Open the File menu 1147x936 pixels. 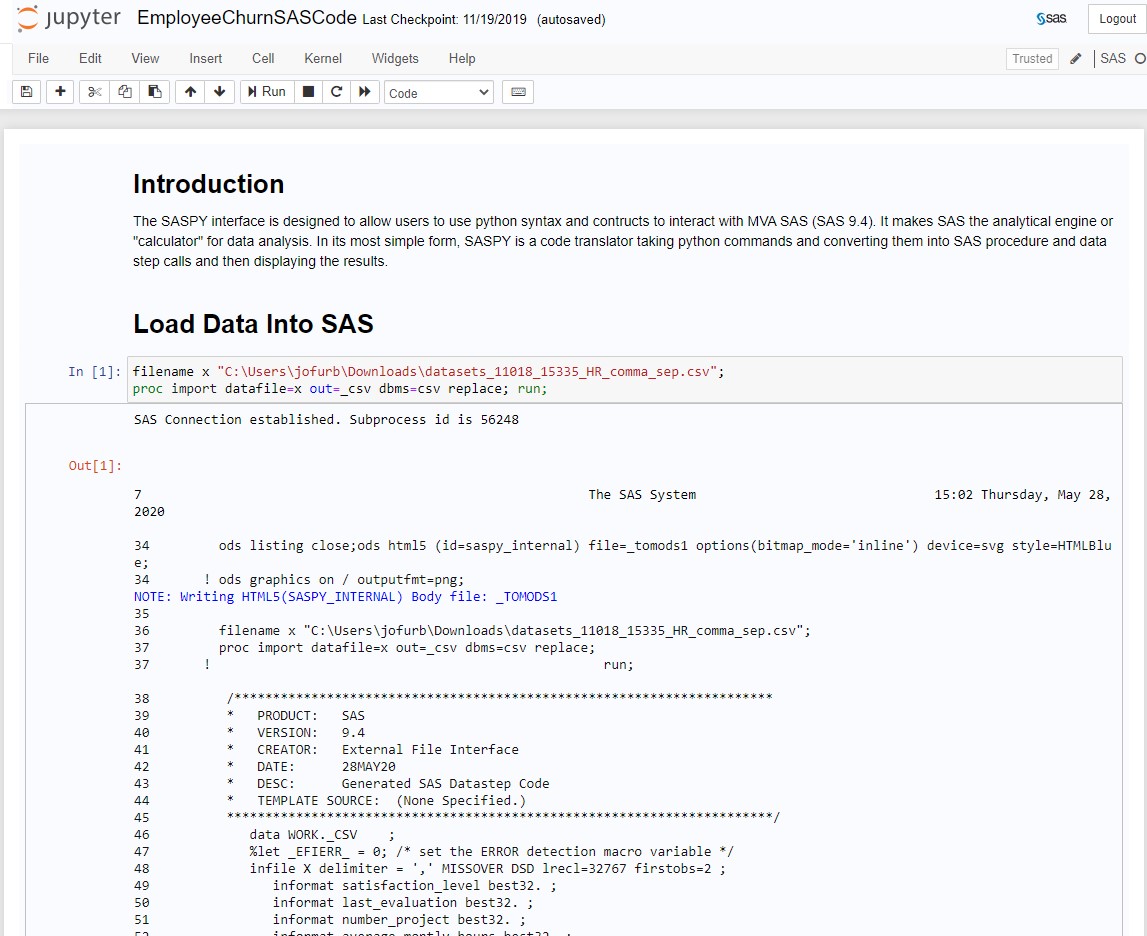(38, 58)
